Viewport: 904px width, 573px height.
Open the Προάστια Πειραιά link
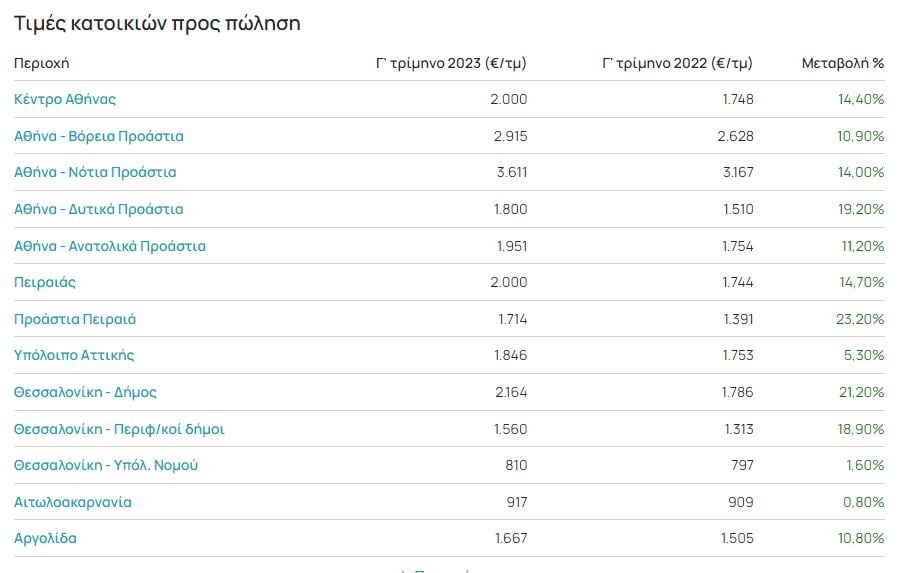tap(75, 319)
